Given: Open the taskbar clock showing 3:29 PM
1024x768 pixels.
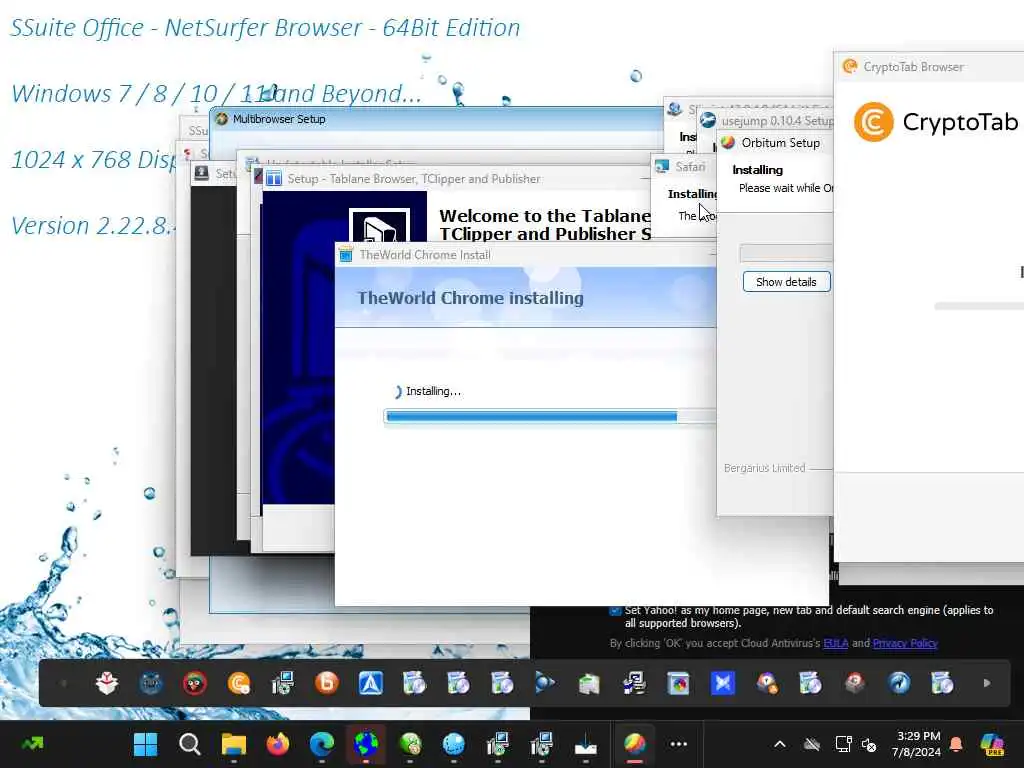Looking at the screenshot, I should click(917, 744).
